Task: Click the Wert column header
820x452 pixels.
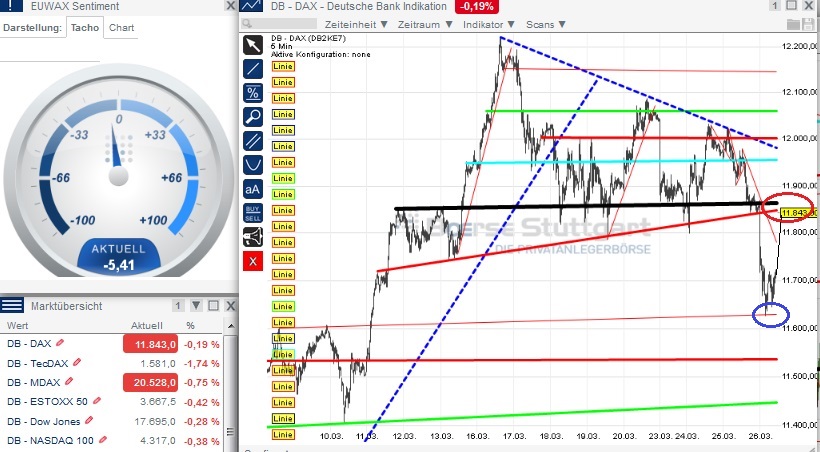Action: coord(17,325)
